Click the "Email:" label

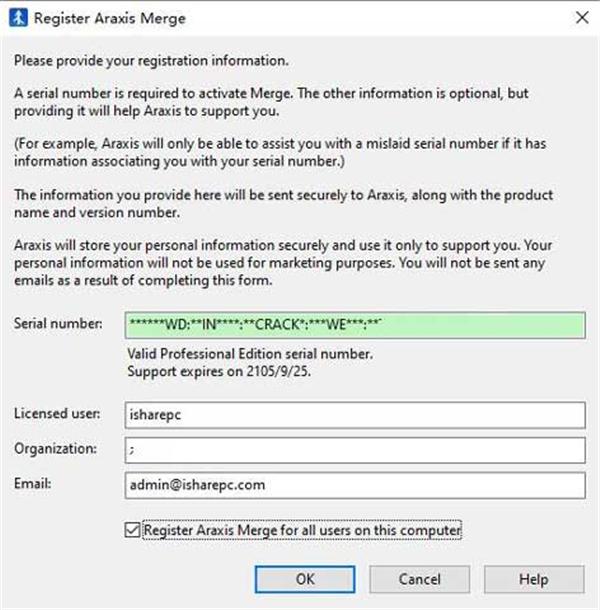coord(33,484)
